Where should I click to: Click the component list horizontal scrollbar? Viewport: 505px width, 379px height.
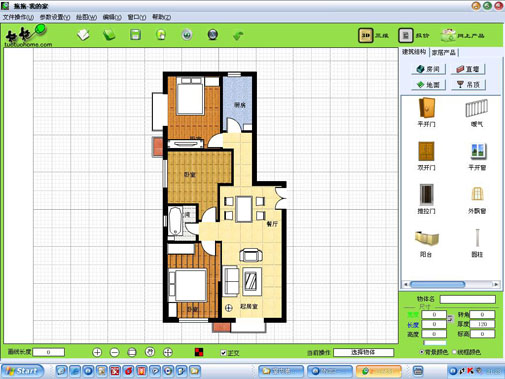(451, 284)
